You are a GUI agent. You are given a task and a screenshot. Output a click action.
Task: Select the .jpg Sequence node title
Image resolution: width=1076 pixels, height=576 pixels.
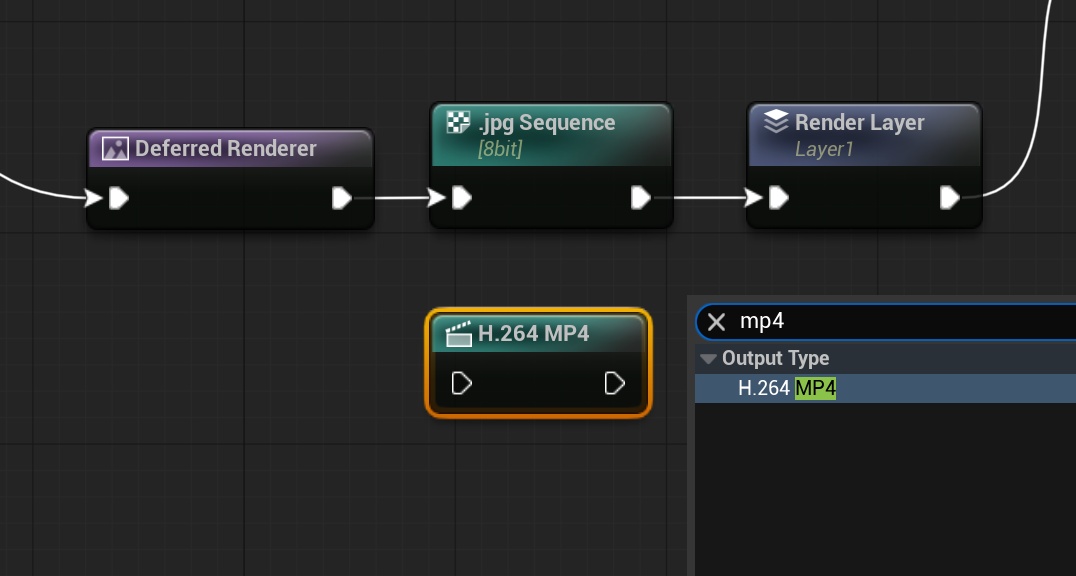click(546, 123)
